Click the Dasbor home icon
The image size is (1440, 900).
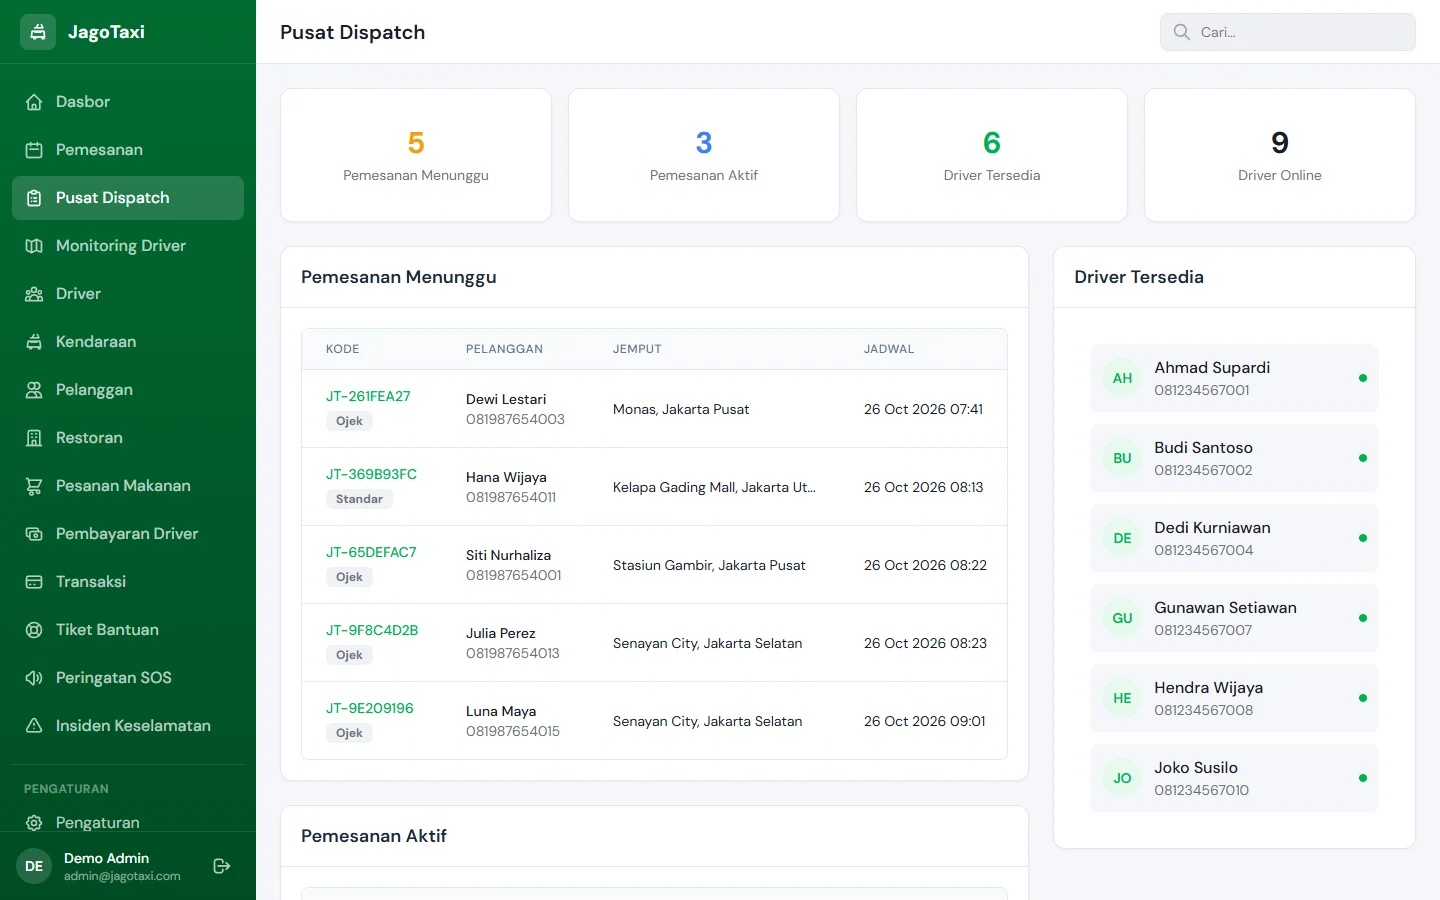coord(34,102)
